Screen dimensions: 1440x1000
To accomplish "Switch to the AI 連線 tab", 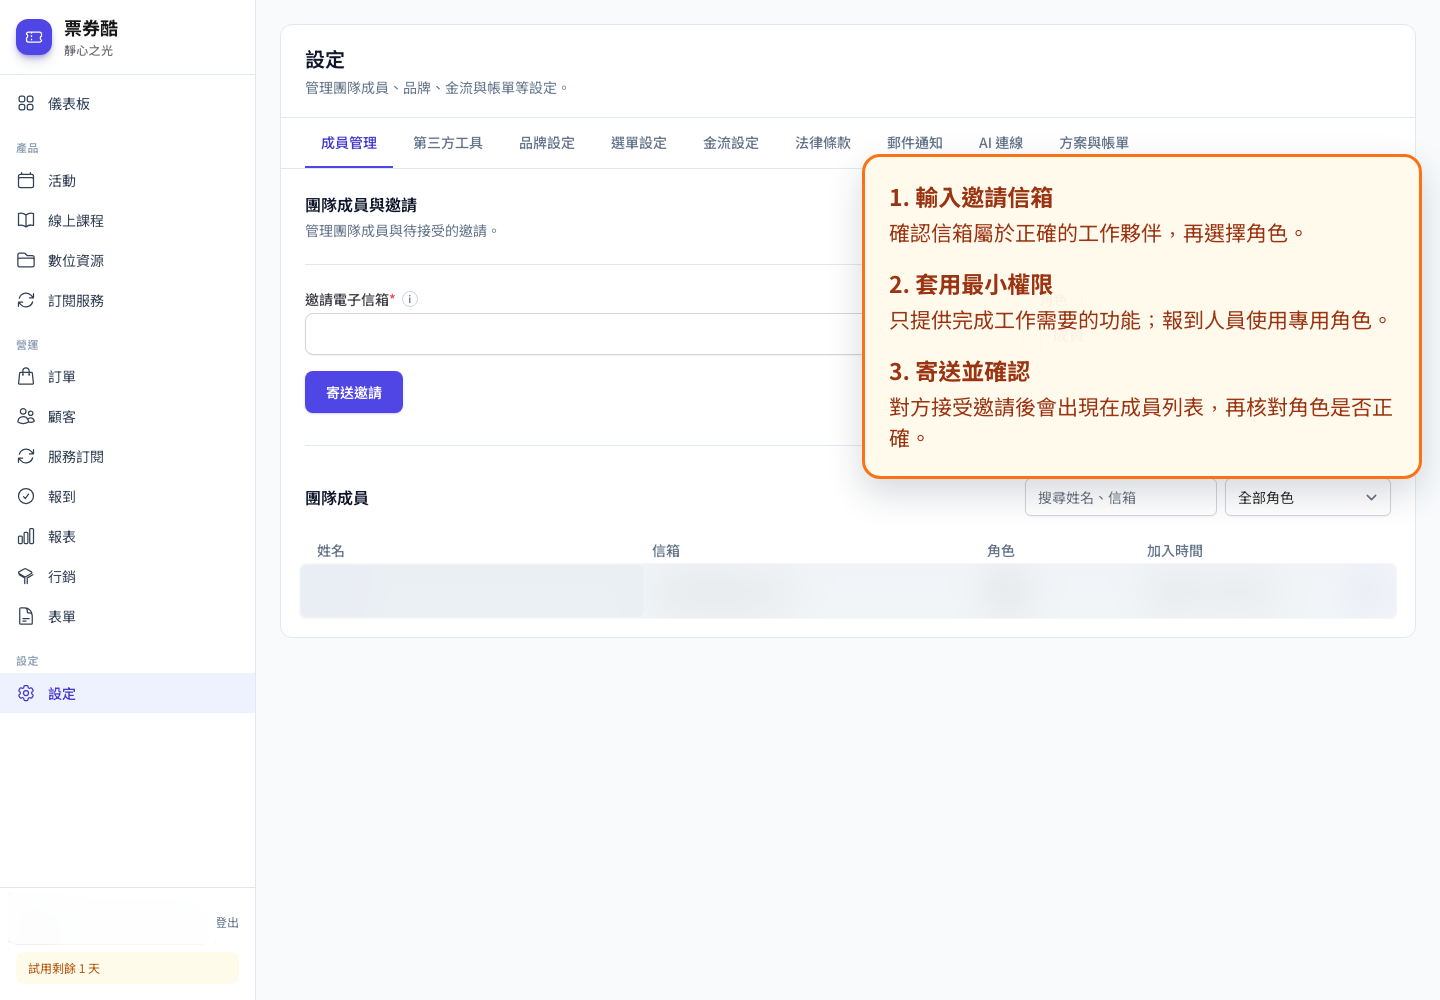I will [x=1001, y=143].
